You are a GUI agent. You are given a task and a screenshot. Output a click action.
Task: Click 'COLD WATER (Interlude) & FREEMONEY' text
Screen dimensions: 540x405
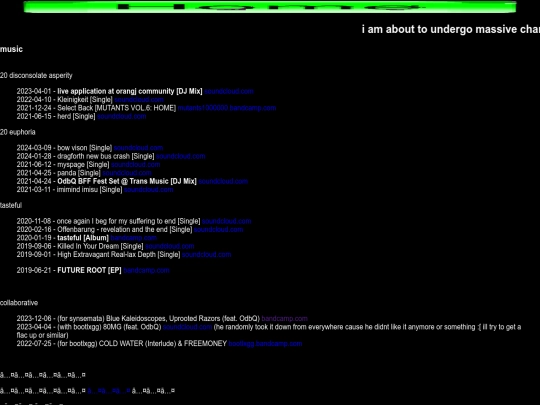(x=163, y=344)
